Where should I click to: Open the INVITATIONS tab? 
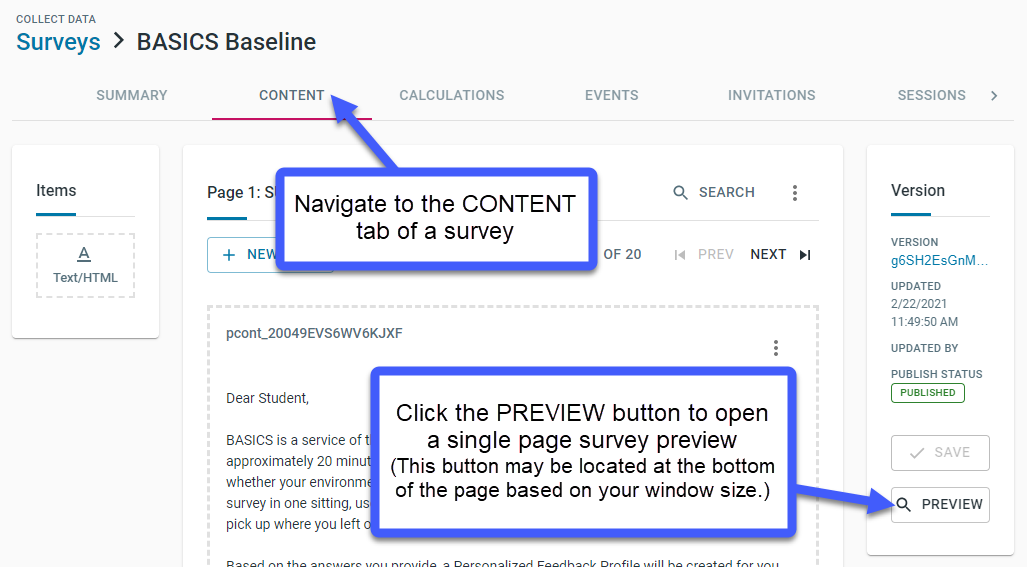point(772,96)
